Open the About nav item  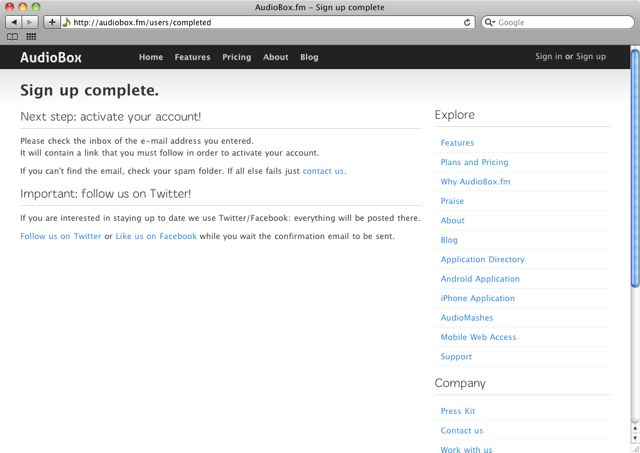(276, 57)
